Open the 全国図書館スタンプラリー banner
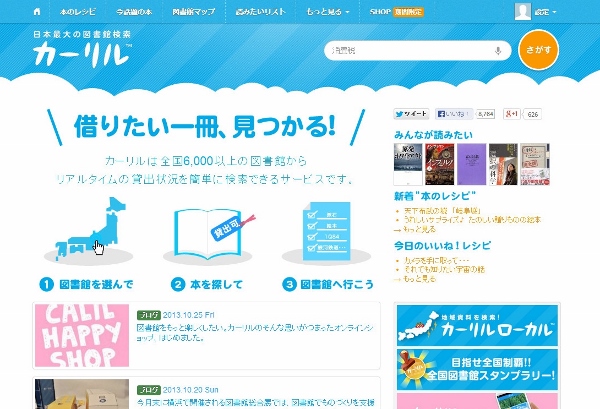This screenshot has width=600, height=409. [477, 370]
